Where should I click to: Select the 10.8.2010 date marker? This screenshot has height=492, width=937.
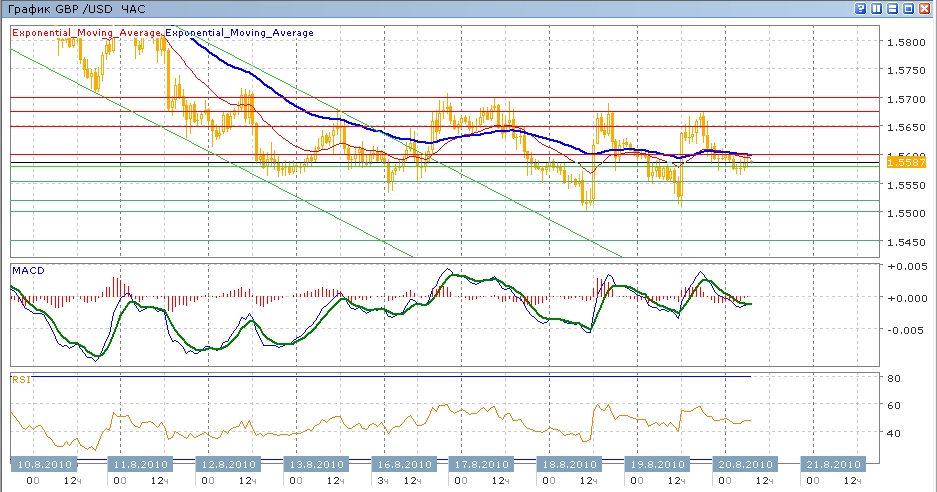45,465
